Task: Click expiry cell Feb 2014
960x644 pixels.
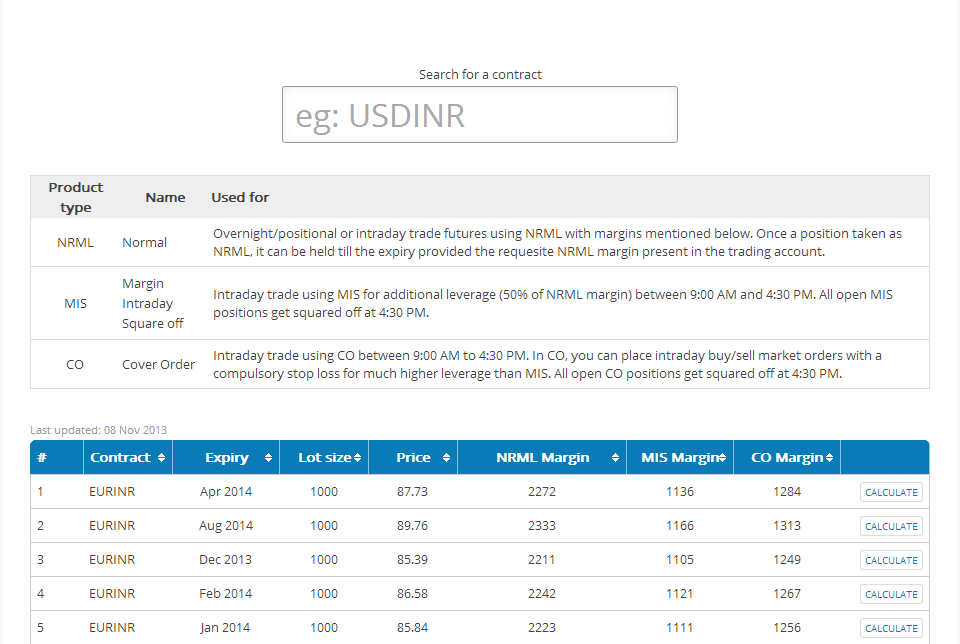Action: 225,594
